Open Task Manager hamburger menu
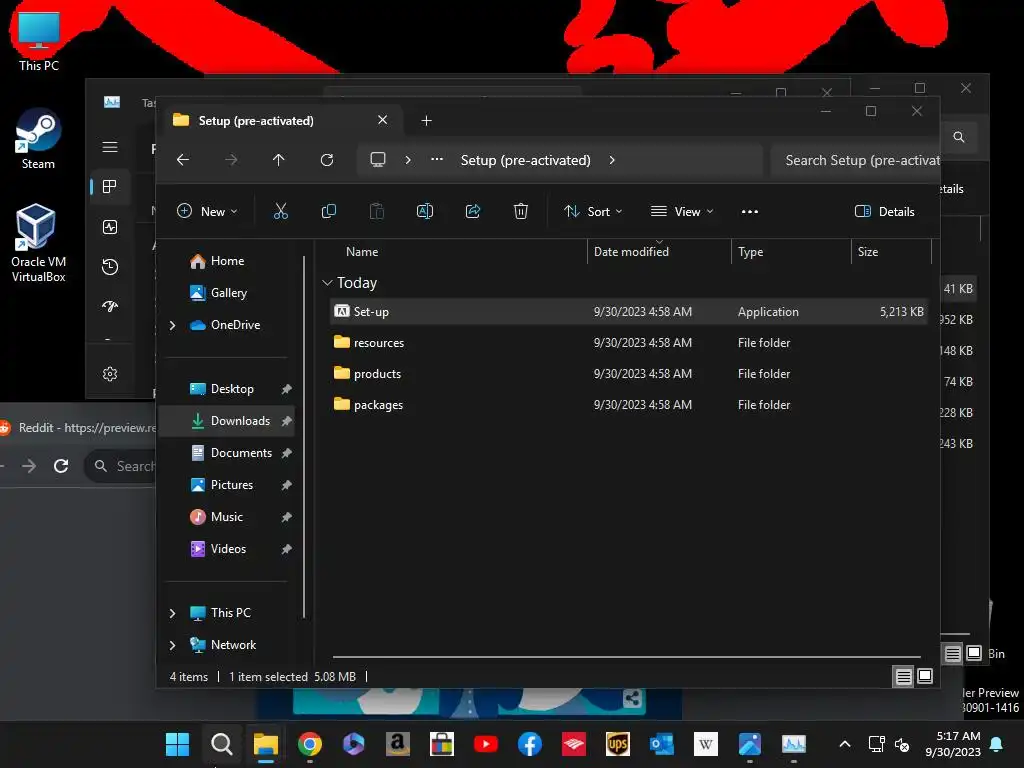1024x768 pixels. coord(110,147)
